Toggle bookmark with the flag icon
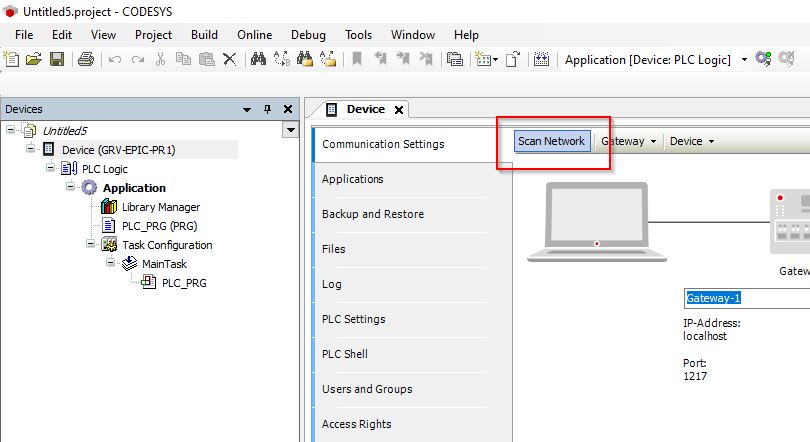Screen dimensions: 810x442 pyautogui.click(x=356, y=59)
